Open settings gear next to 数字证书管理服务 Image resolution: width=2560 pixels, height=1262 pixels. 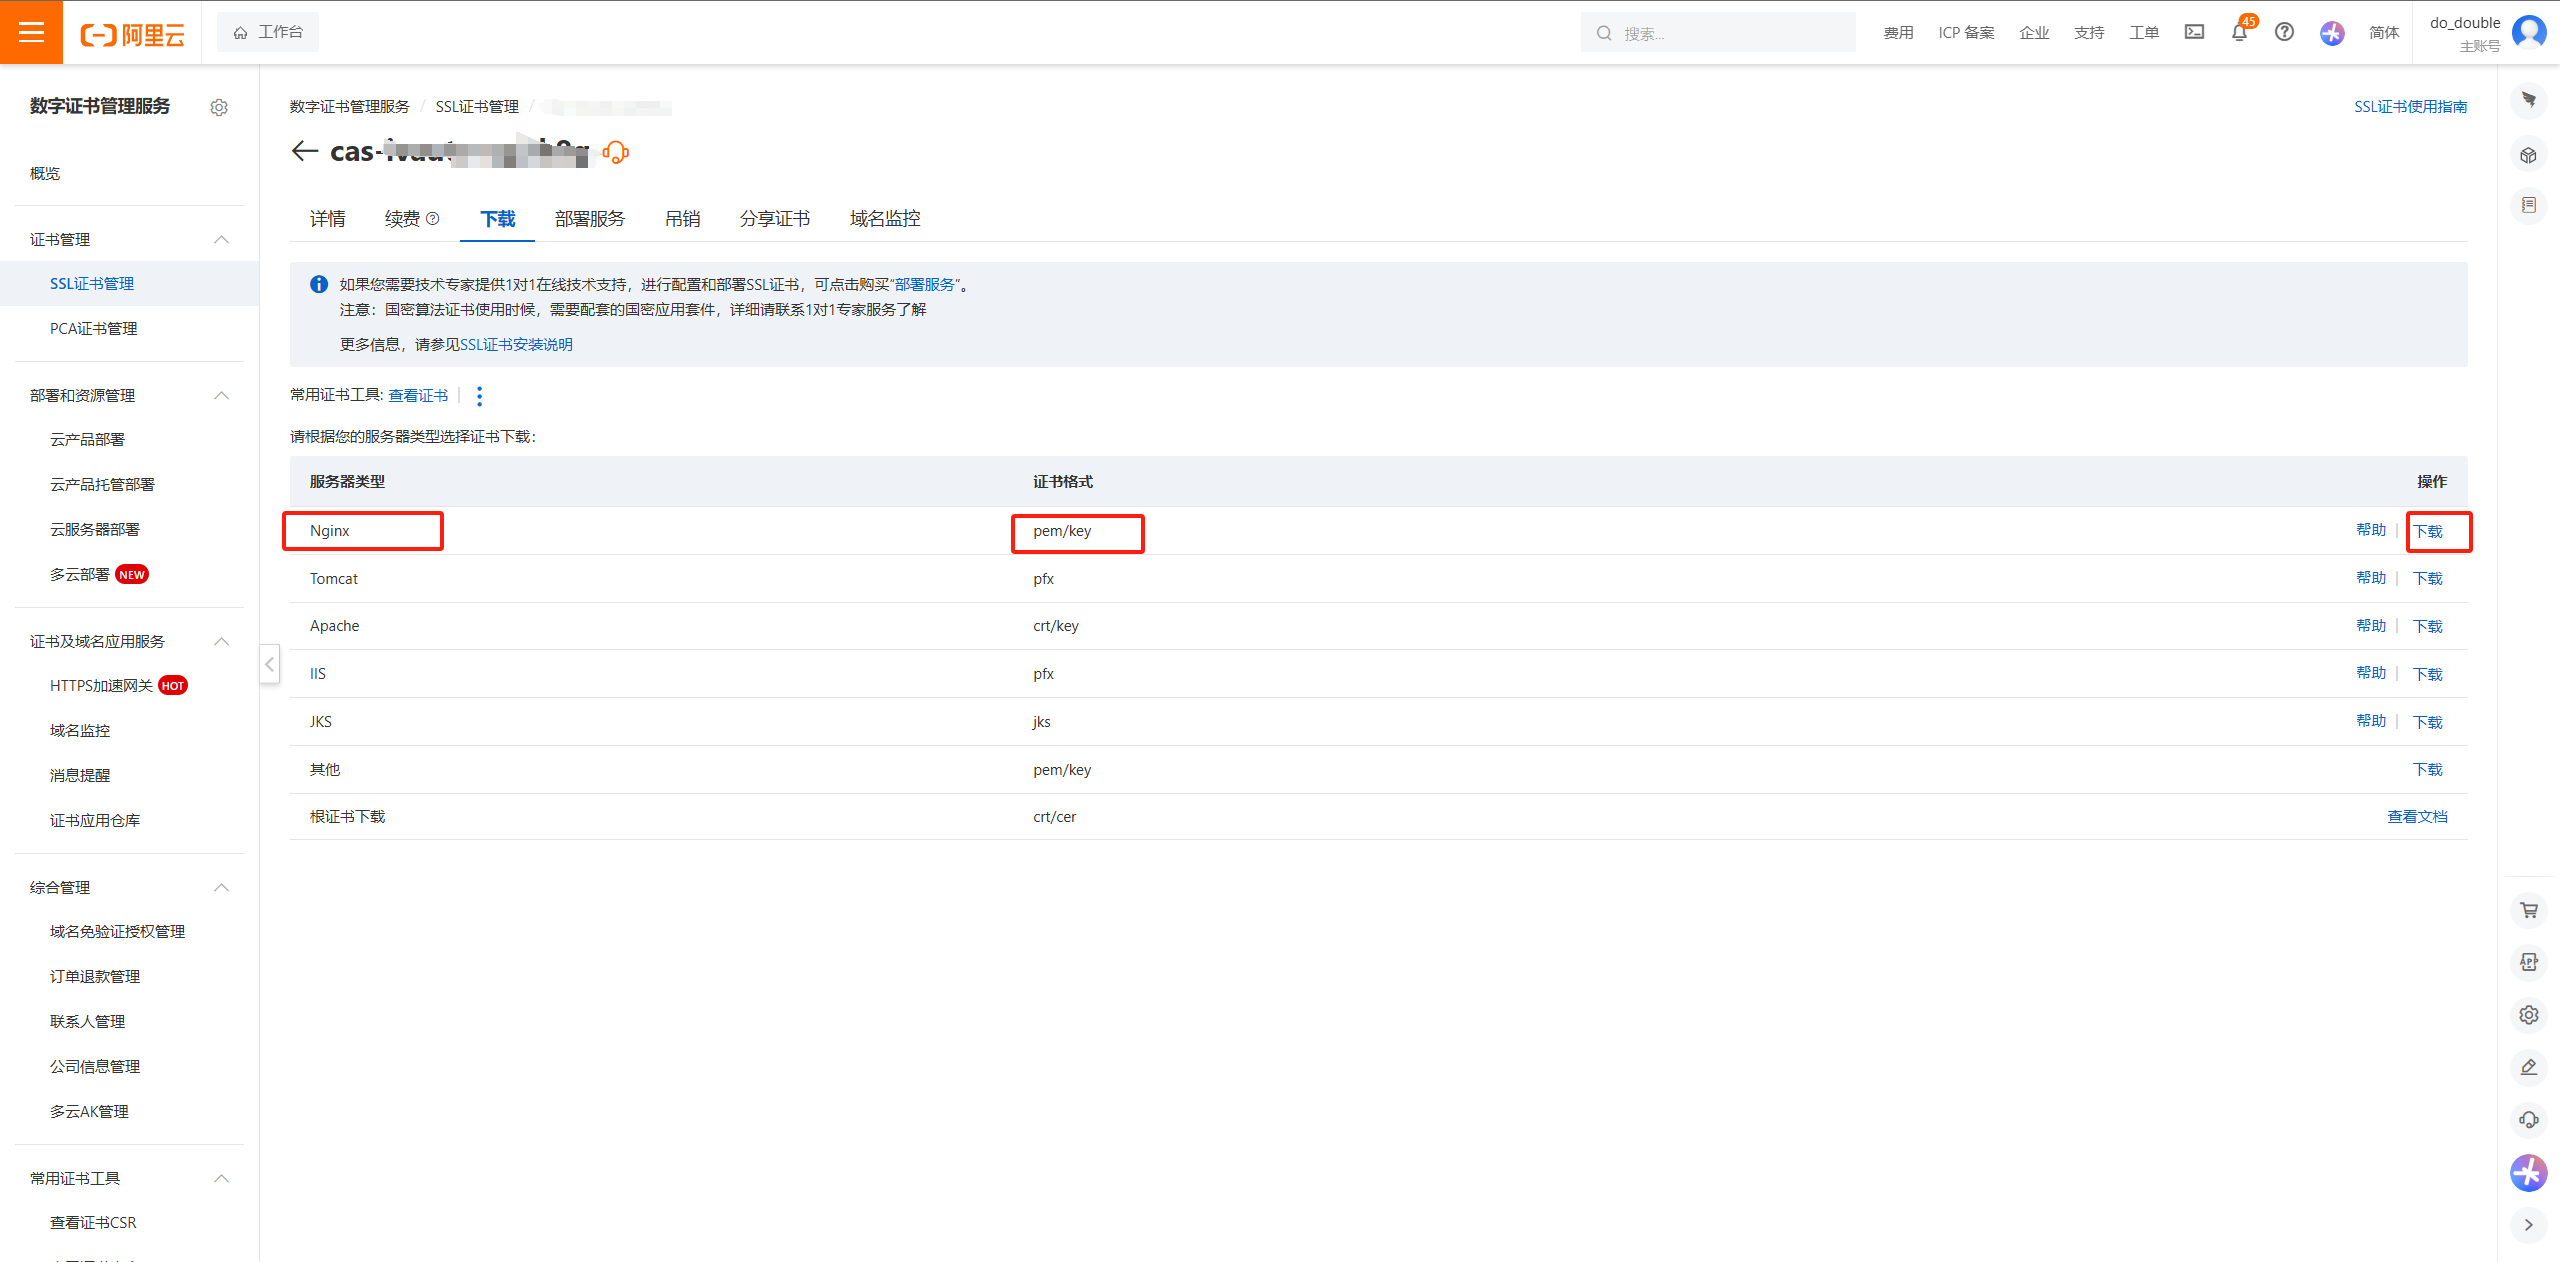click(x=219, y=107)
